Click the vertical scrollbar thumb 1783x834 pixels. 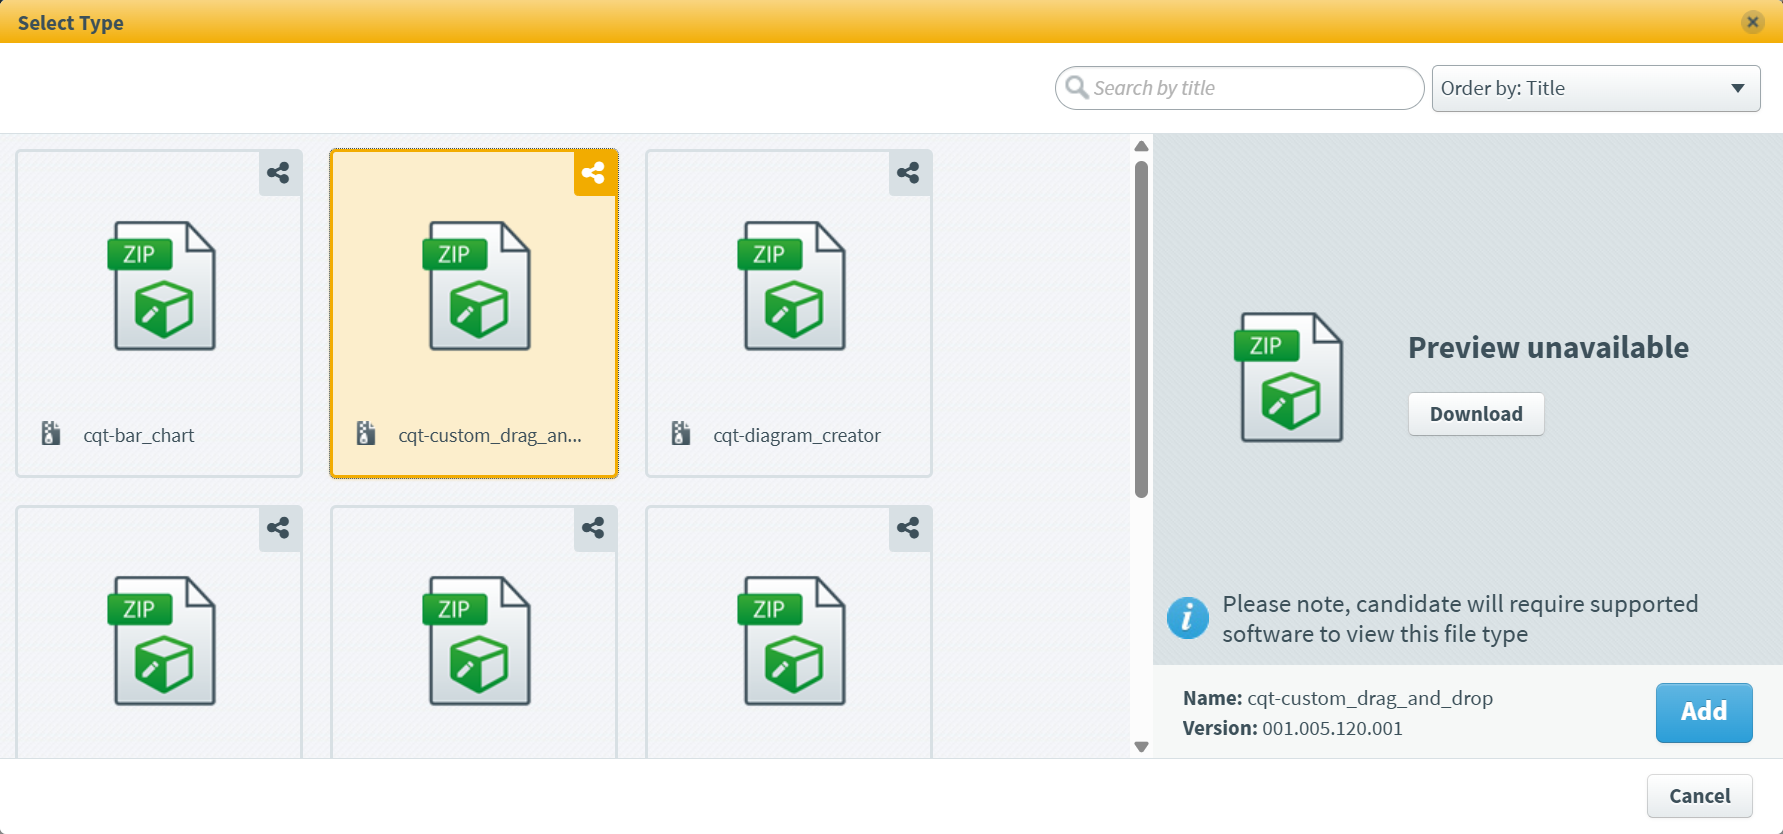(x=1141, y=330)
